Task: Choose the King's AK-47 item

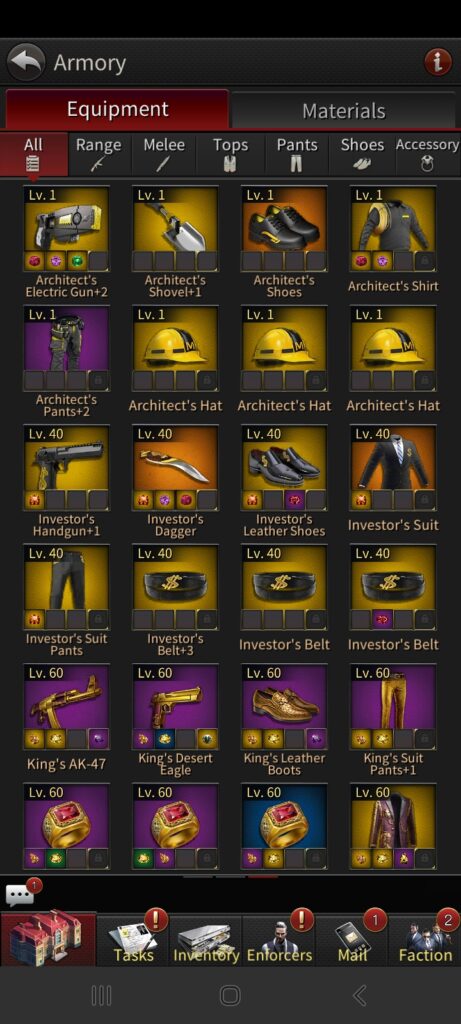Action: click(67, 718)
